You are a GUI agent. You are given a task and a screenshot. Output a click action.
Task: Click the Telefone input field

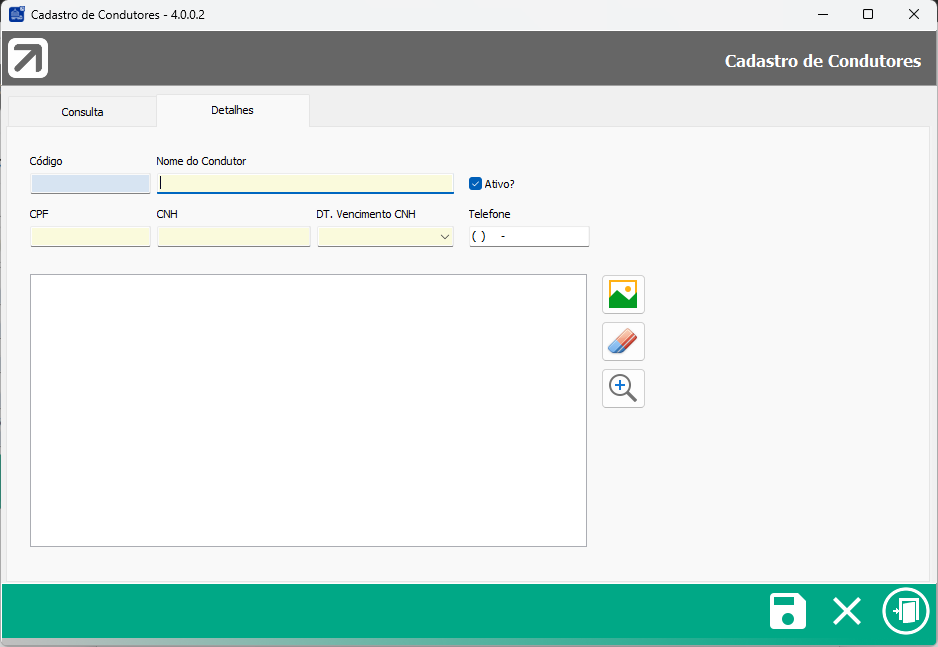529,237
